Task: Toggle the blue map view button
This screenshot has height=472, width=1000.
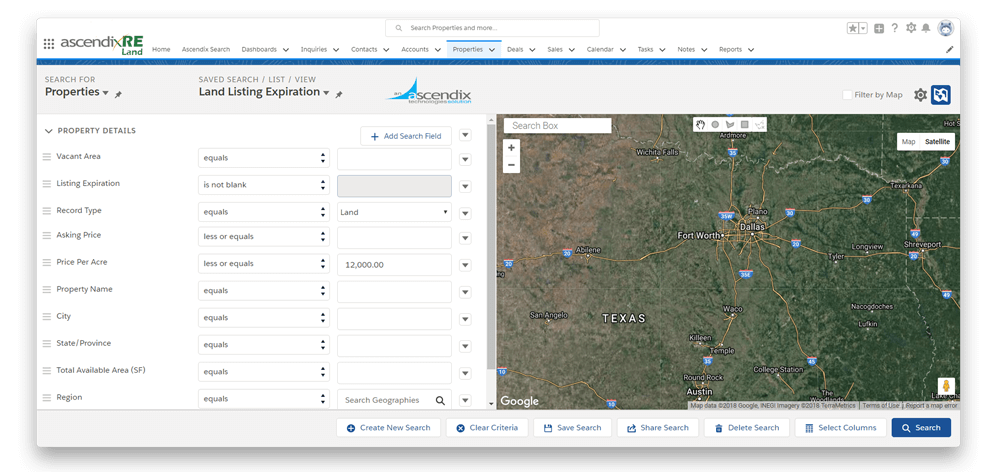Action: click(x=941, y=95)
